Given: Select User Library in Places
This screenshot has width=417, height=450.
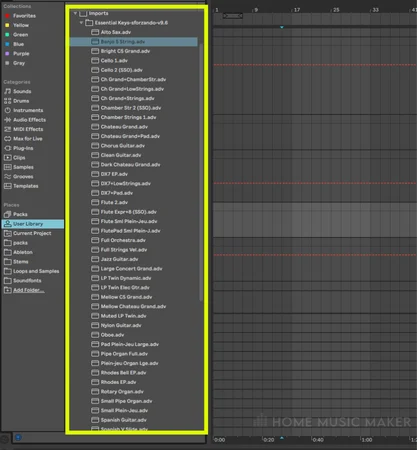Looking at the screenshot, I should click(x=33, y=224).
